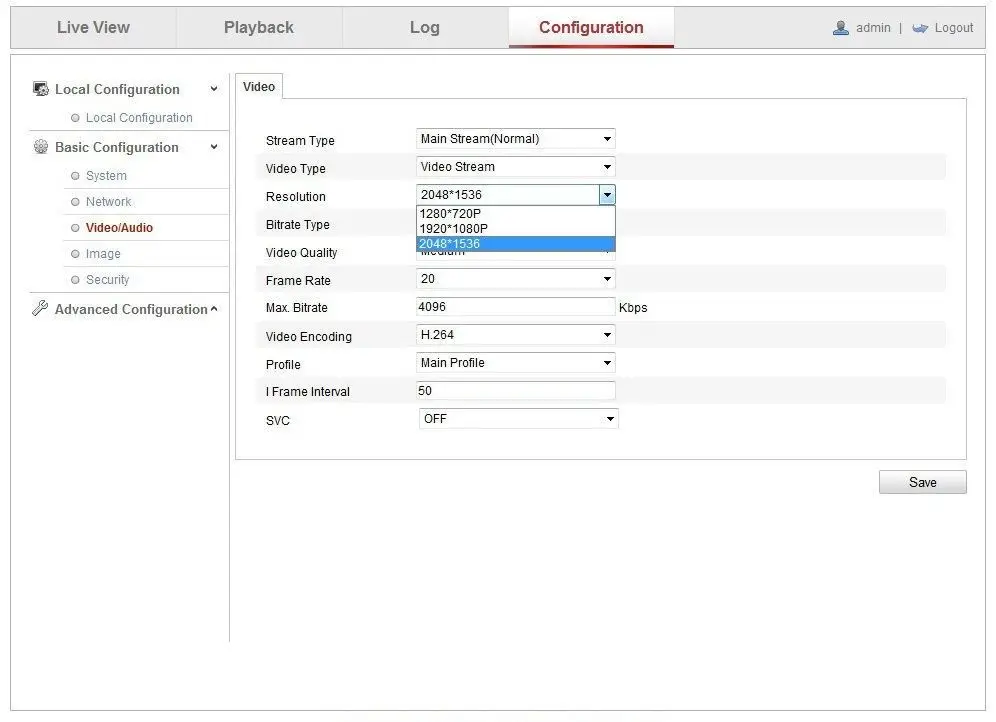This screenshot has width=996, height=722.
Task: Click the Logout arrow icon
Action: tap(920, 28)
